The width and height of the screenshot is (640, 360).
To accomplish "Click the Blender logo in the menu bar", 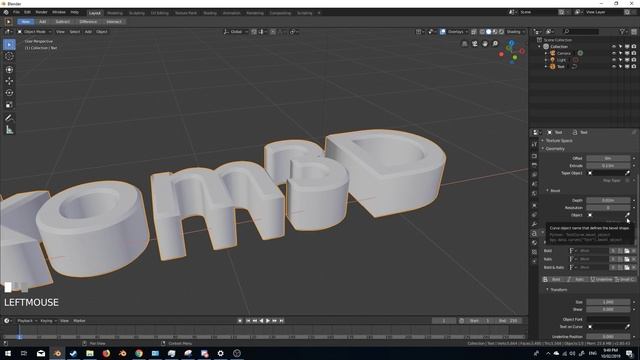I will (6, 13).
